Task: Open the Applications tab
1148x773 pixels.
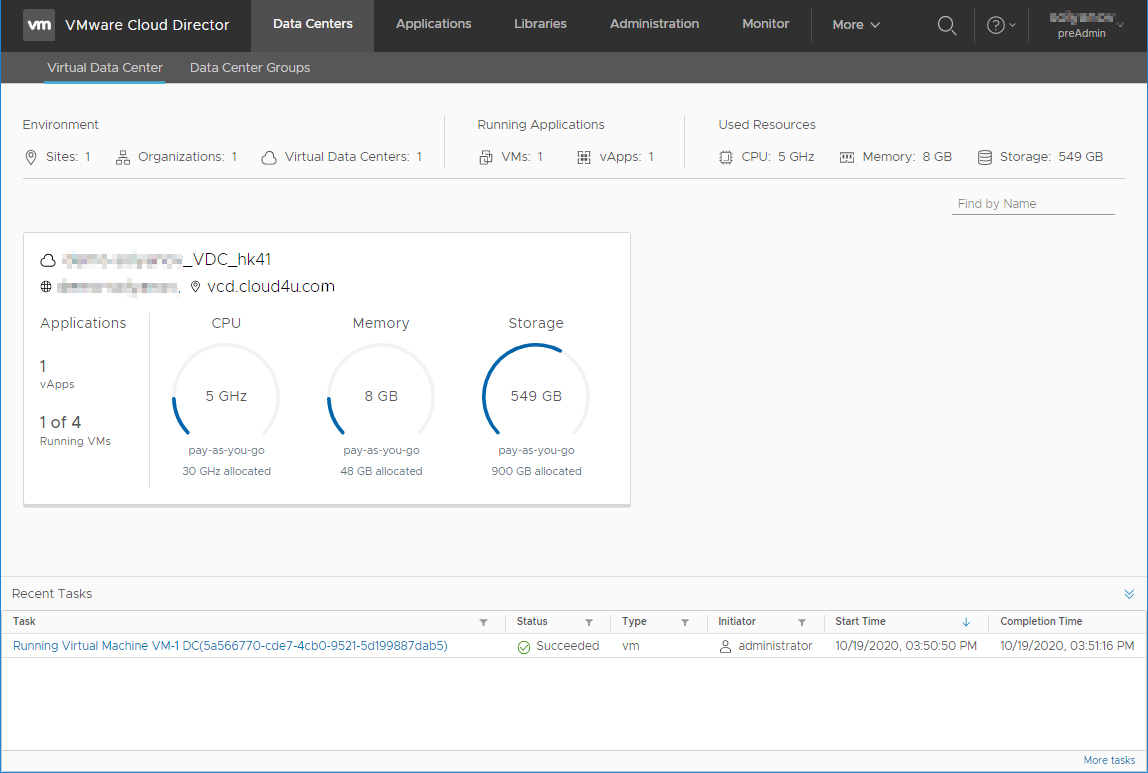Action: 433,24
